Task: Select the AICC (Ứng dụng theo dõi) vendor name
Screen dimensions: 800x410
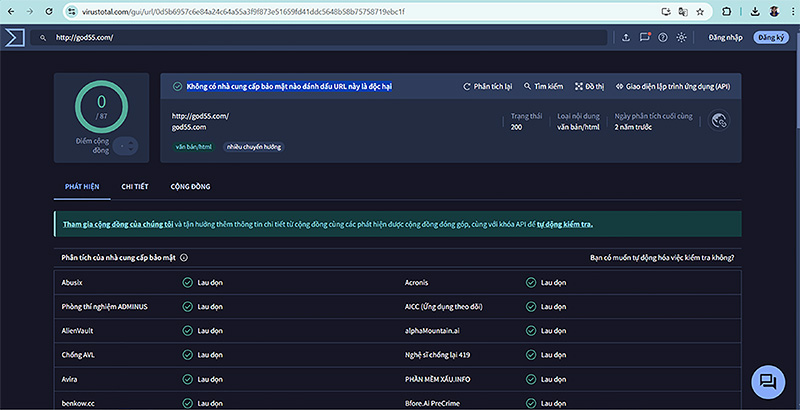Action: 443,307
